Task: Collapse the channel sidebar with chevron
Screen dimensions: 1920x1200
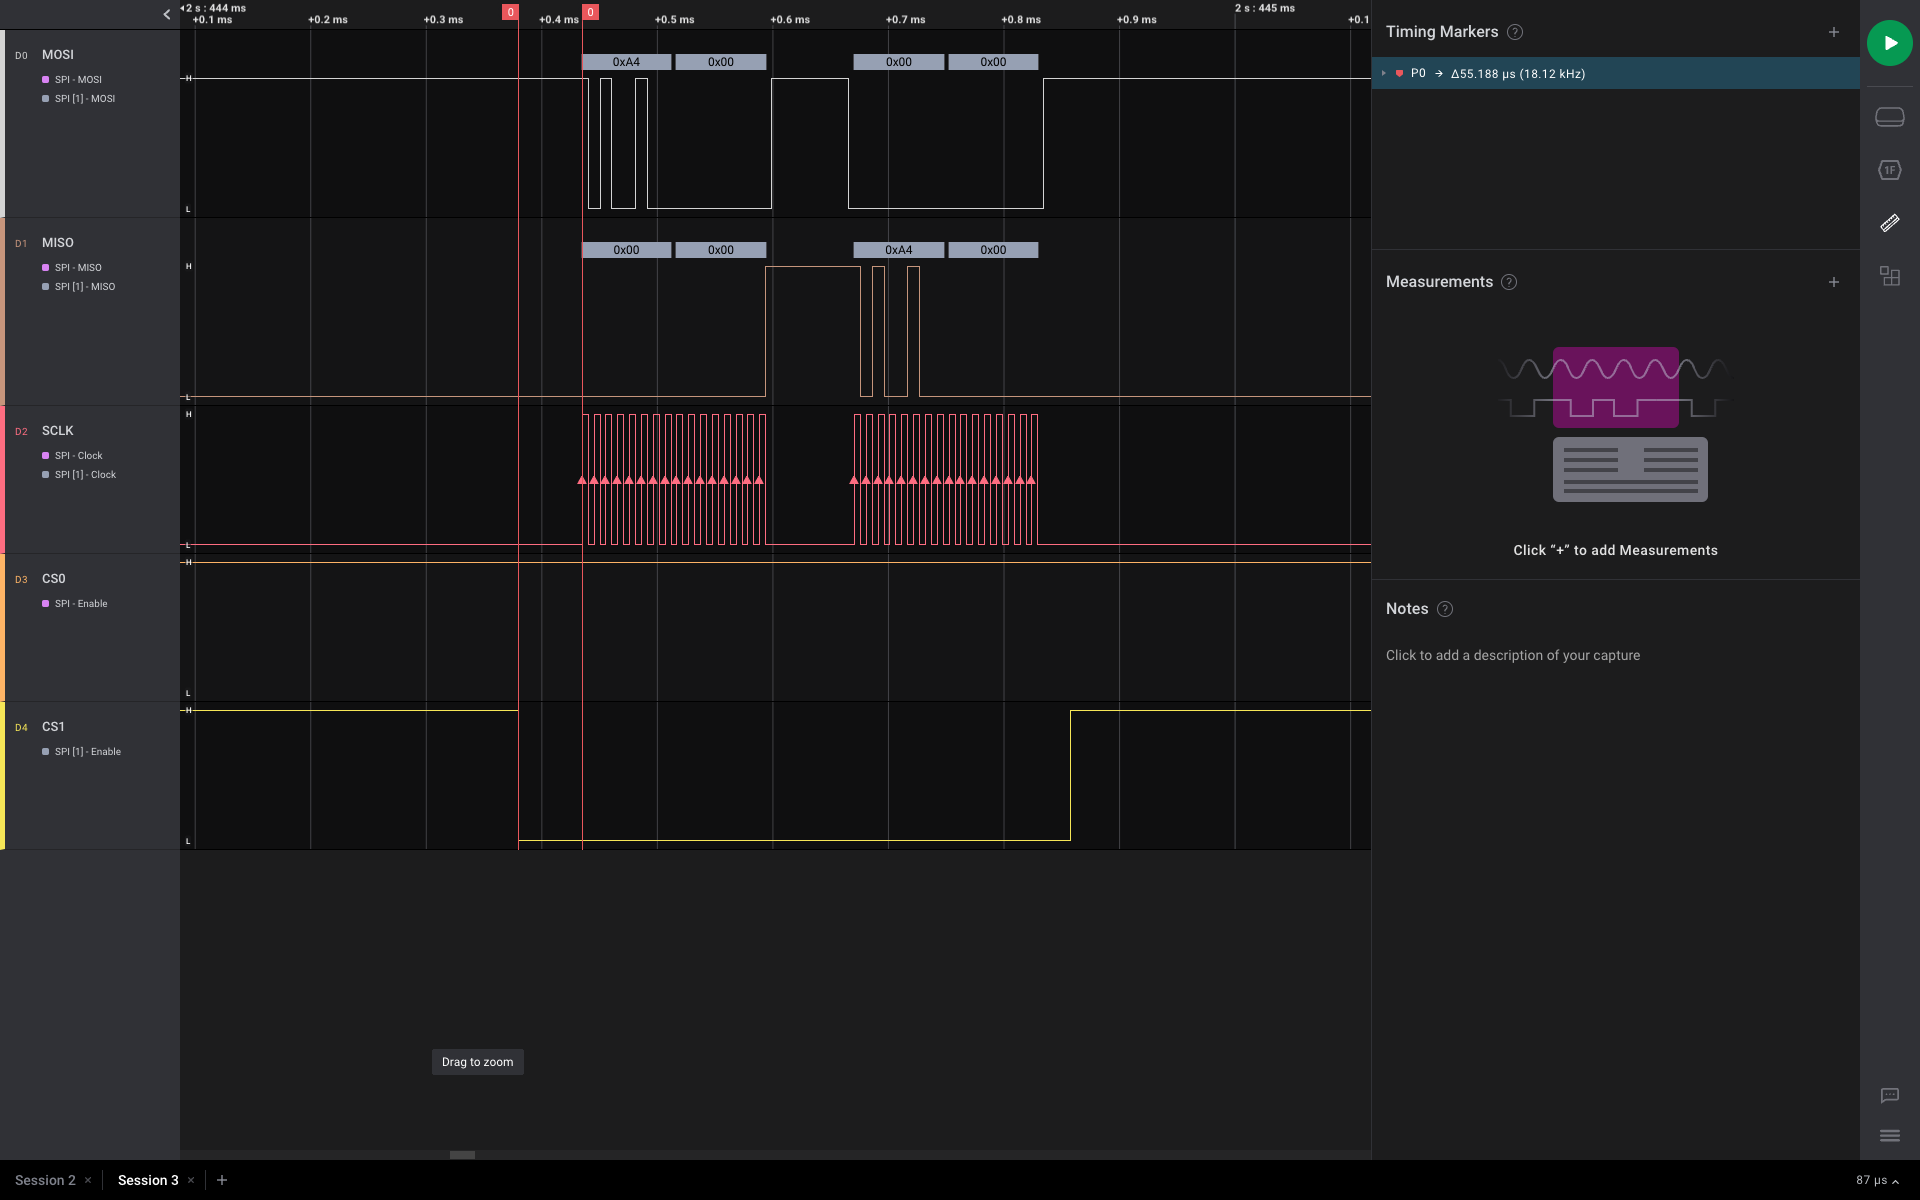Action: [x=166, y=14]
